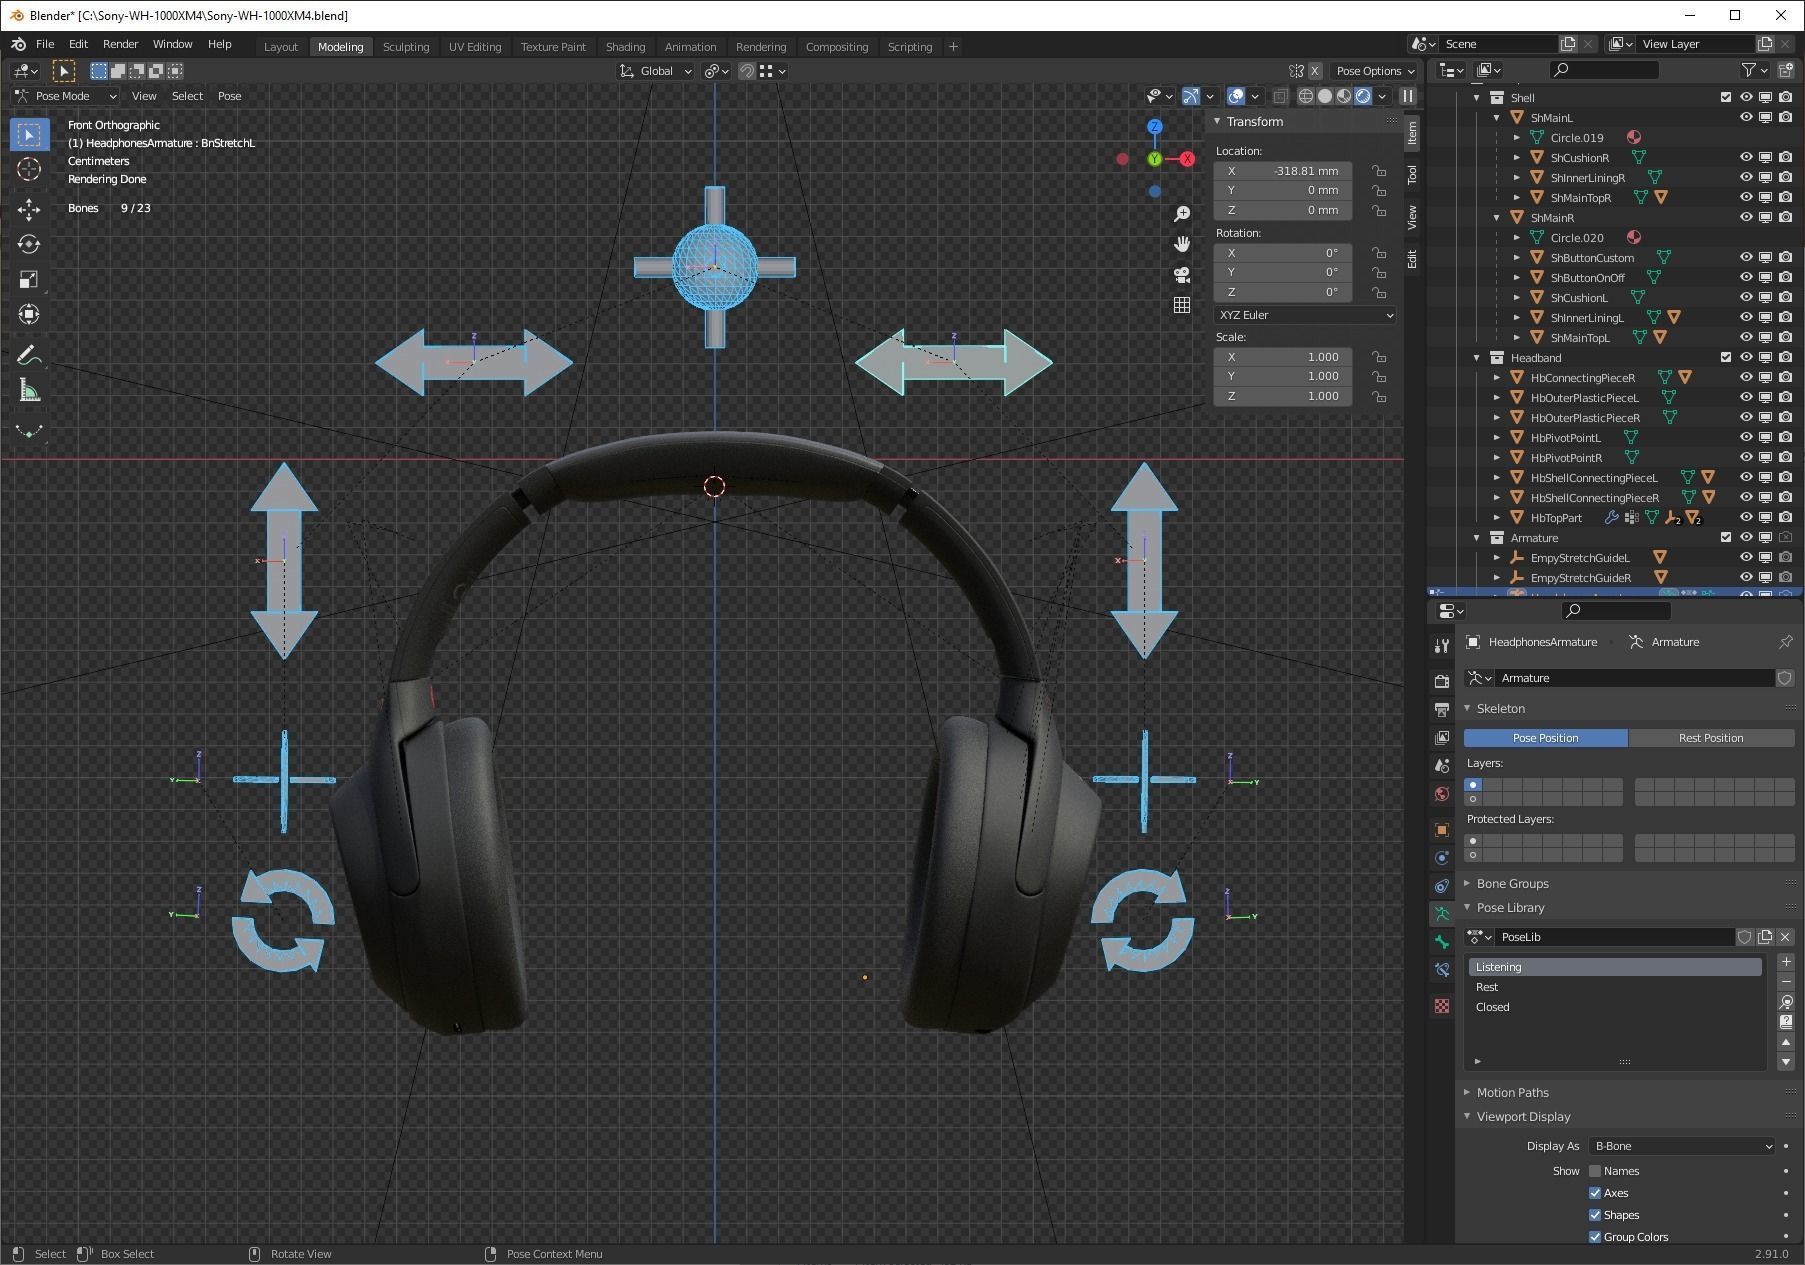Open the Tool sidebar tab
This screenshot has width=1805, height=1265.
[1412, 175]
